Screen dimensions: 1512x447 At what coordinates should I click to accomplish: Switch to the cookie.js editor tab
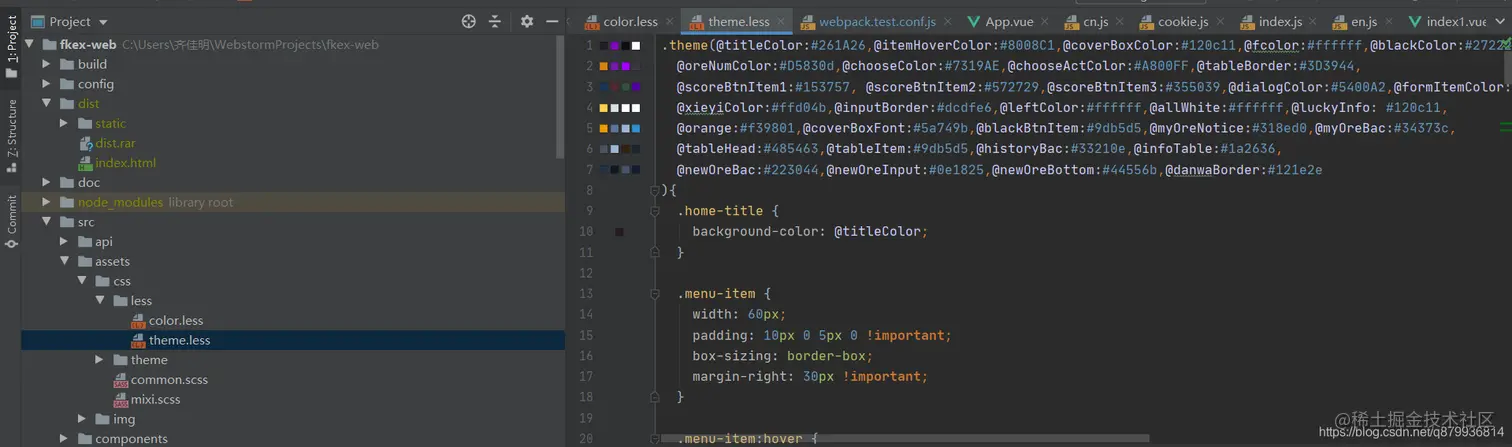[x=1183, y=21]
